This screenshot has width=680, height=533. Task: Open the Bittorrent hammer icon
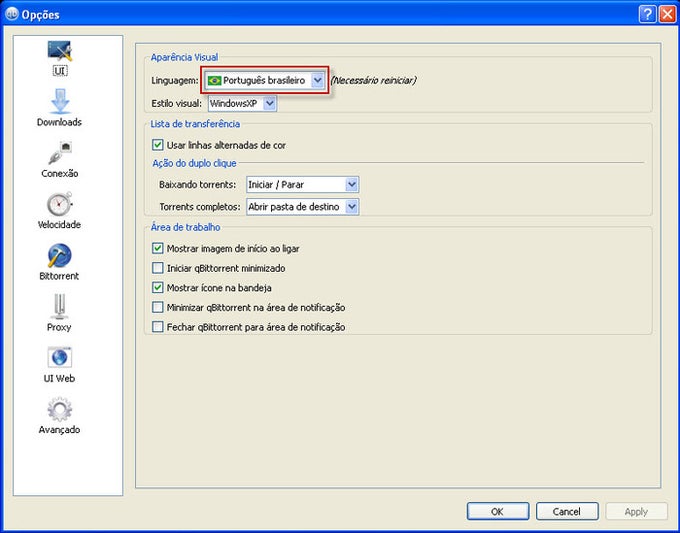[x=59, y=255]
